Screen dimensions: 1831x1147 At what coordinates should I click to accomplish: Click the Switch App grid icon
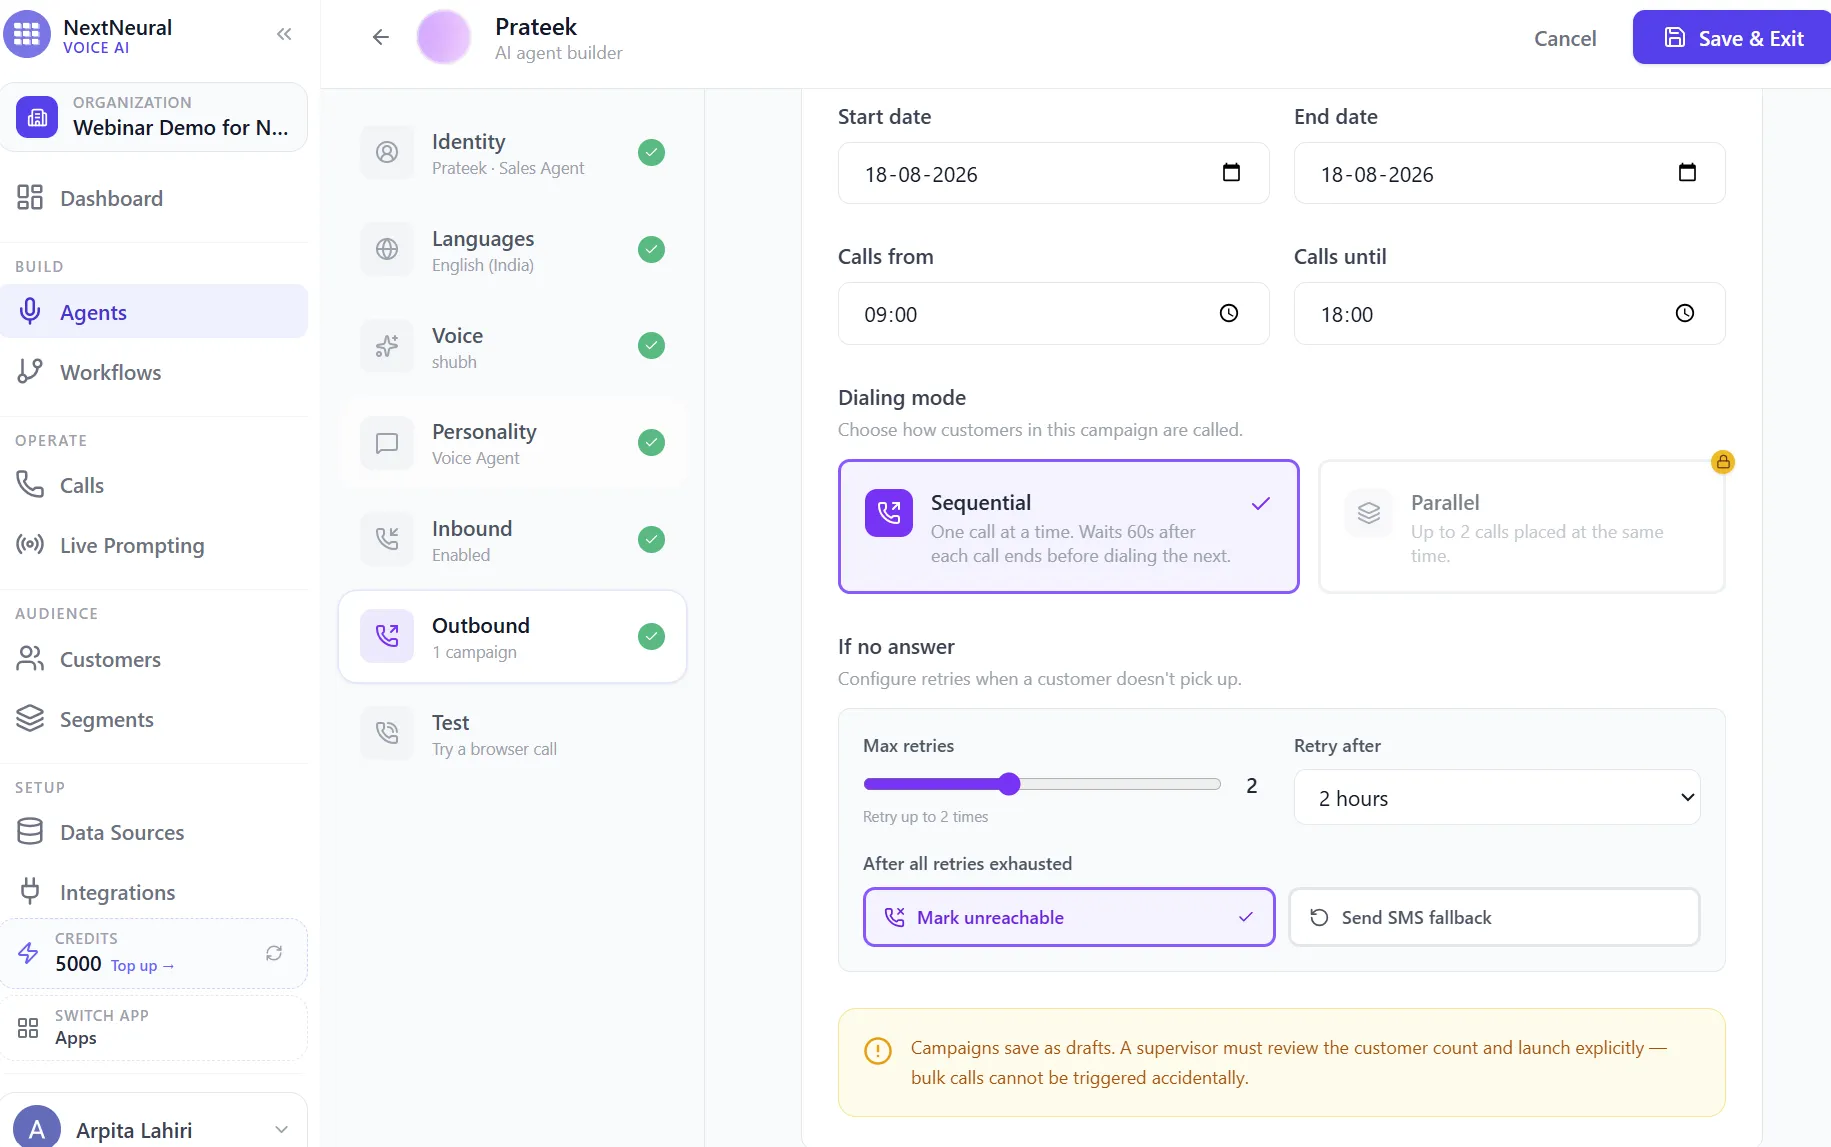click(x=28, y=1027)
